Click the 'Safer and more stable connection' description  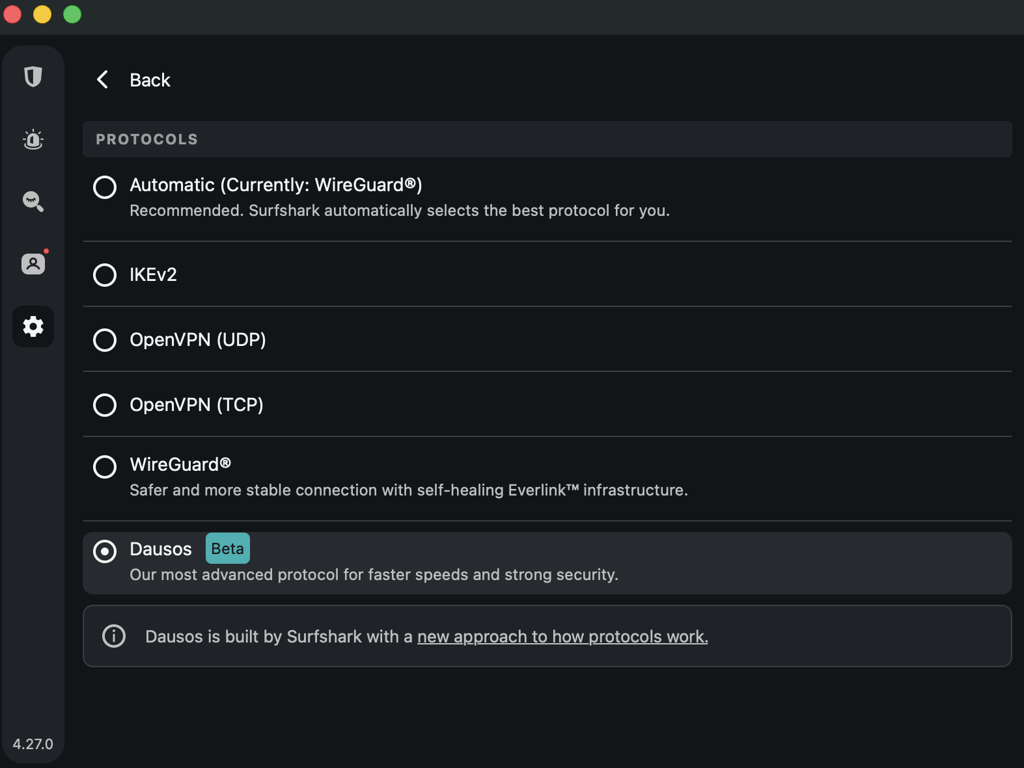click(409, 490)
